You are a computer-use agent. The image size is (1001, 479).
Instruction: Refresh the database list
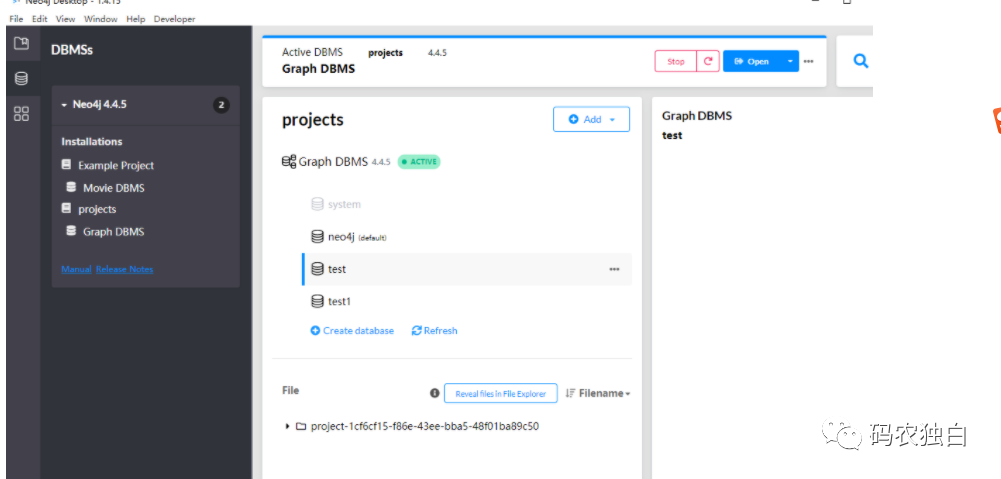pyautogui.click(x=435, y=331)
